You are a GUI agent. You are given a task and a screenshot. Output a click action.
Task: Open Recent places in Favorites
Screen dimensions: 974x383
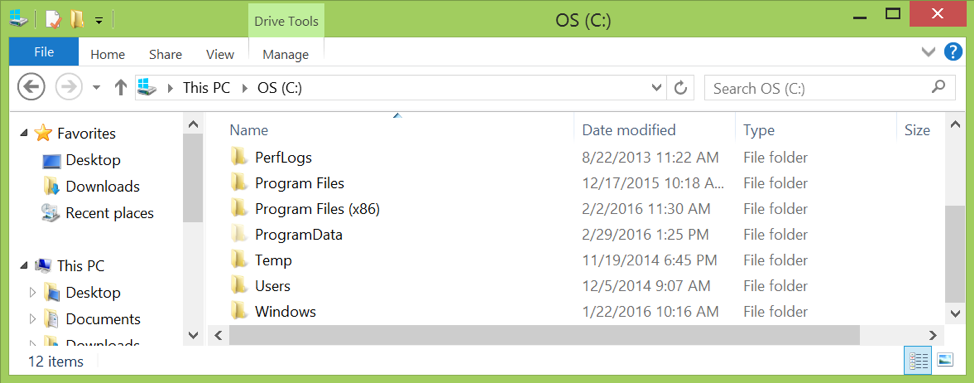click(109, 213)
